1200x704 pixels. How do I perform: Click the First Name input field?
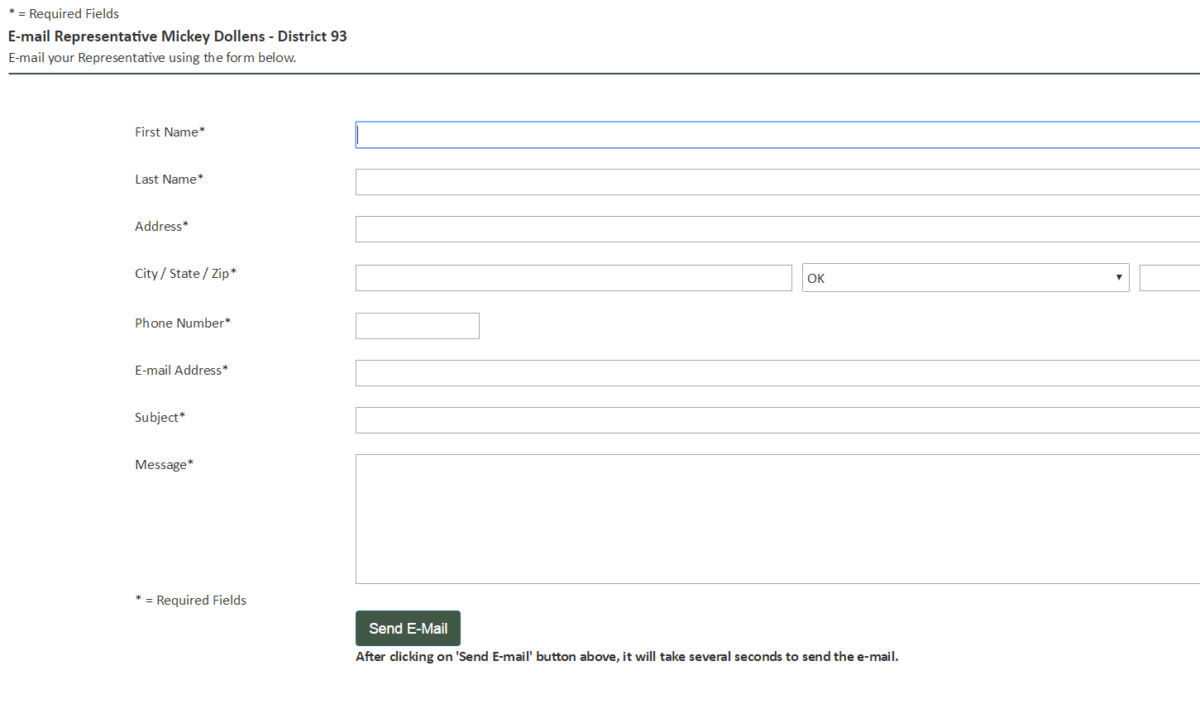pyautogui.click(x=776, y=135)
